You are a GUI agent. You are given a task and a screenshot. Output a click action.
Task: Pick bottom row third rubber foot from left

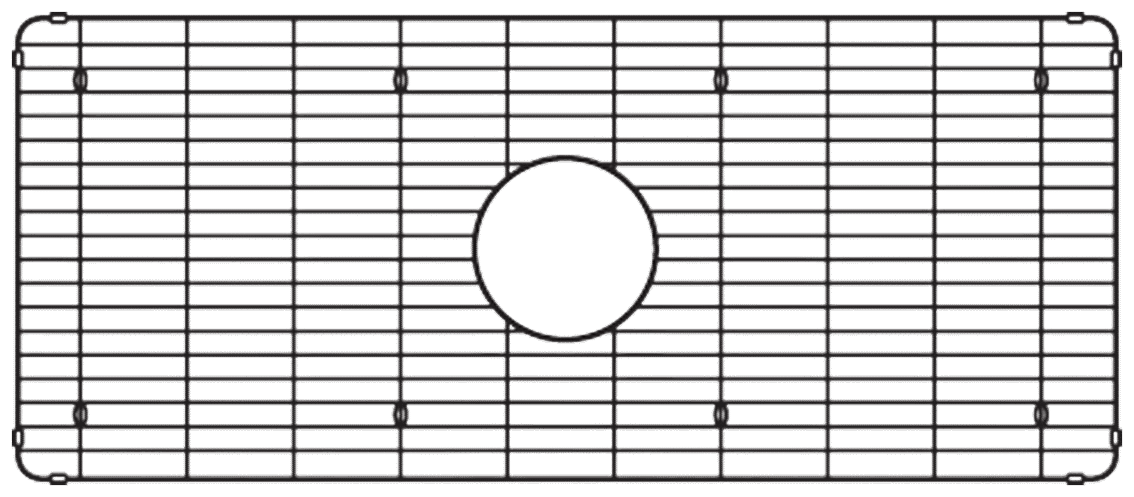point(721,414)
